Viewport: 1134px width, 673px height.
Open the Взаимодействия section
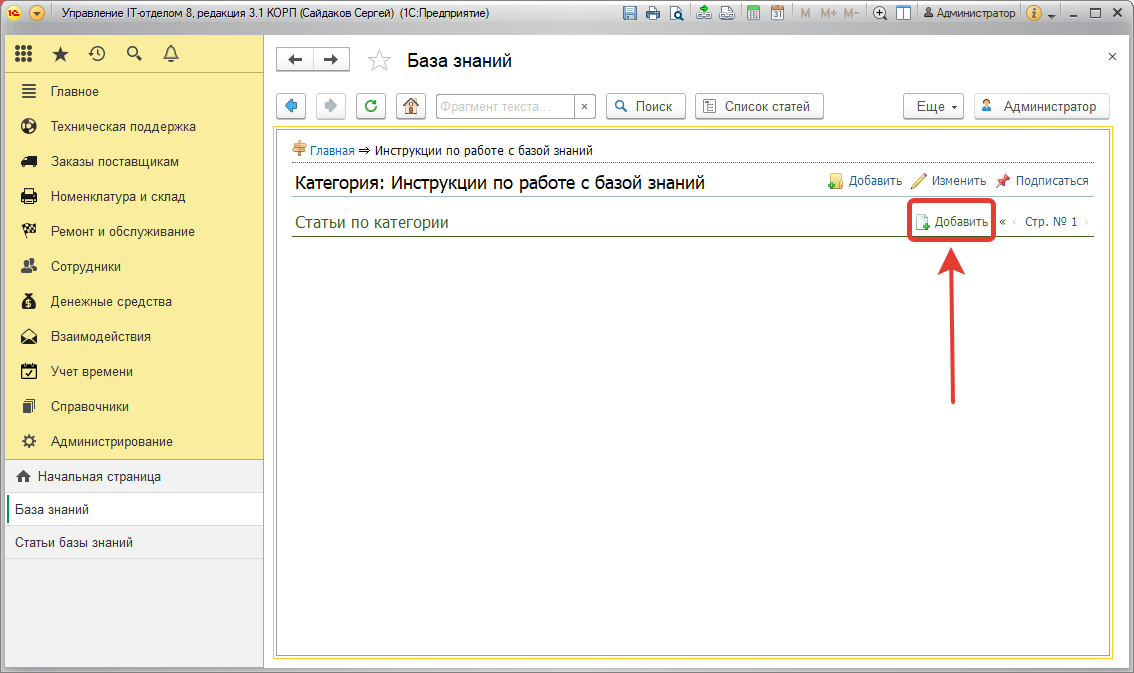coord(134,336)
